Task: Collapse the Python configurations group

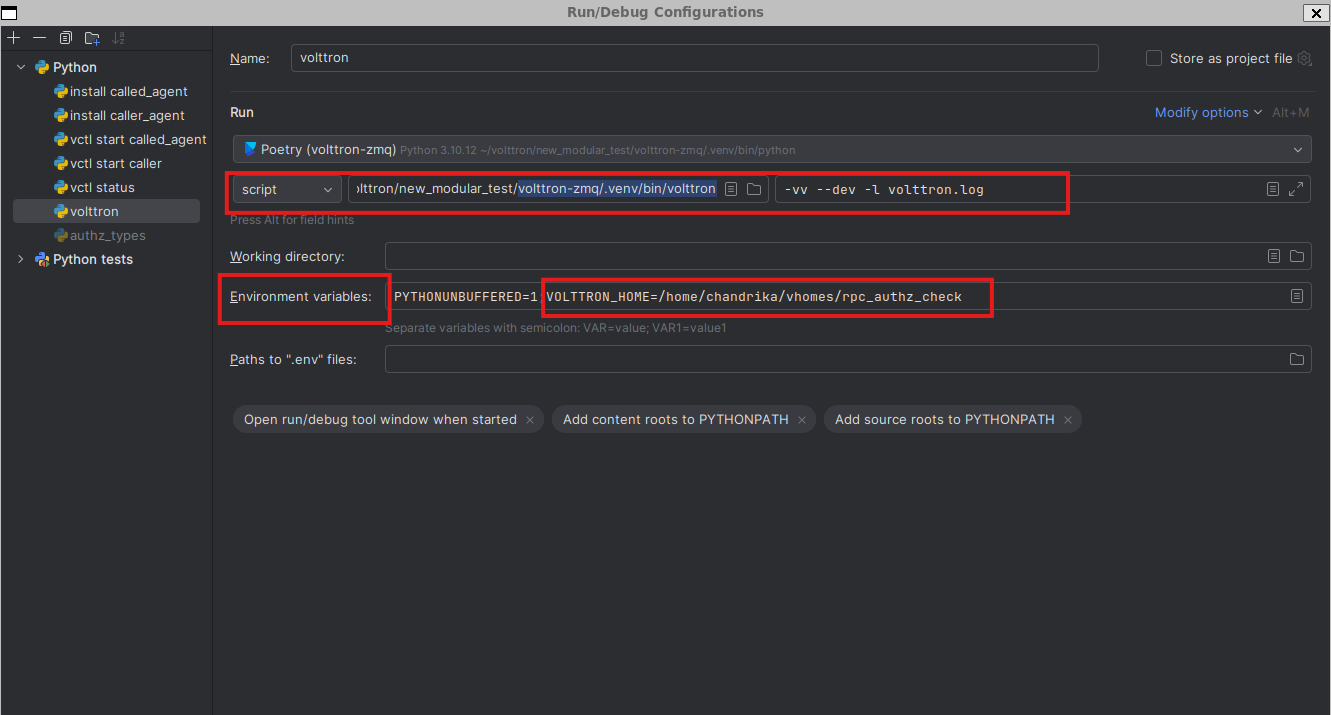Action: tap(22, 67)
